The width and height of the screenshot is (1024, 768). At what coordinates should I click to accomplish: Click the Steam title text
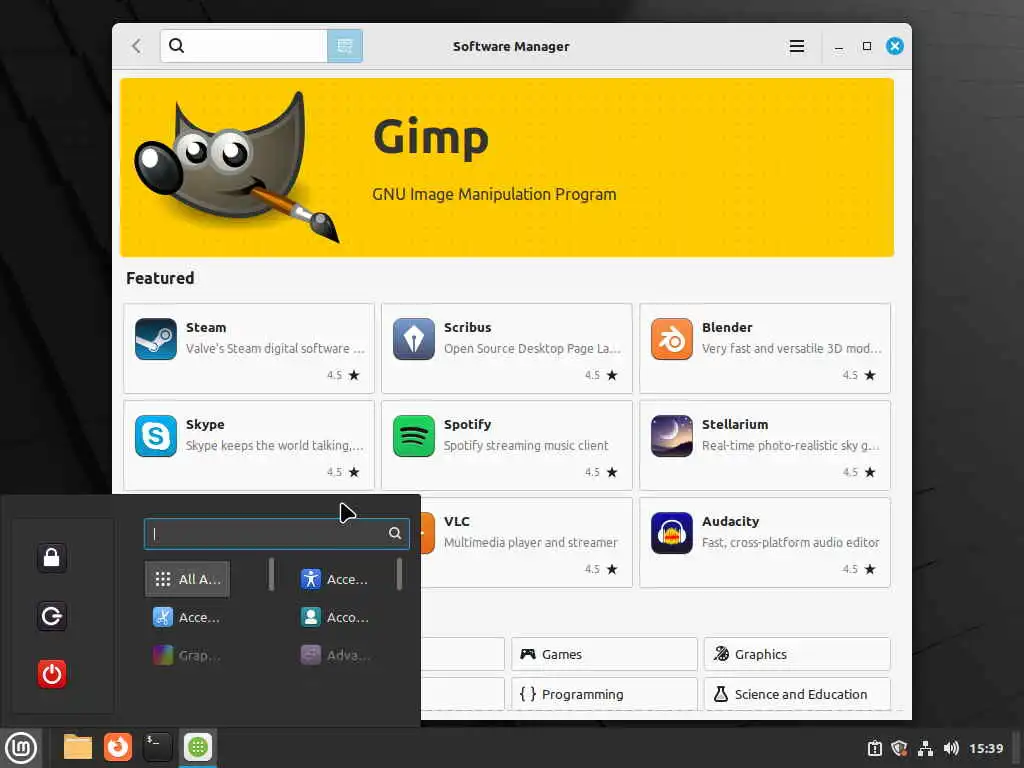(x=206, y=327)
